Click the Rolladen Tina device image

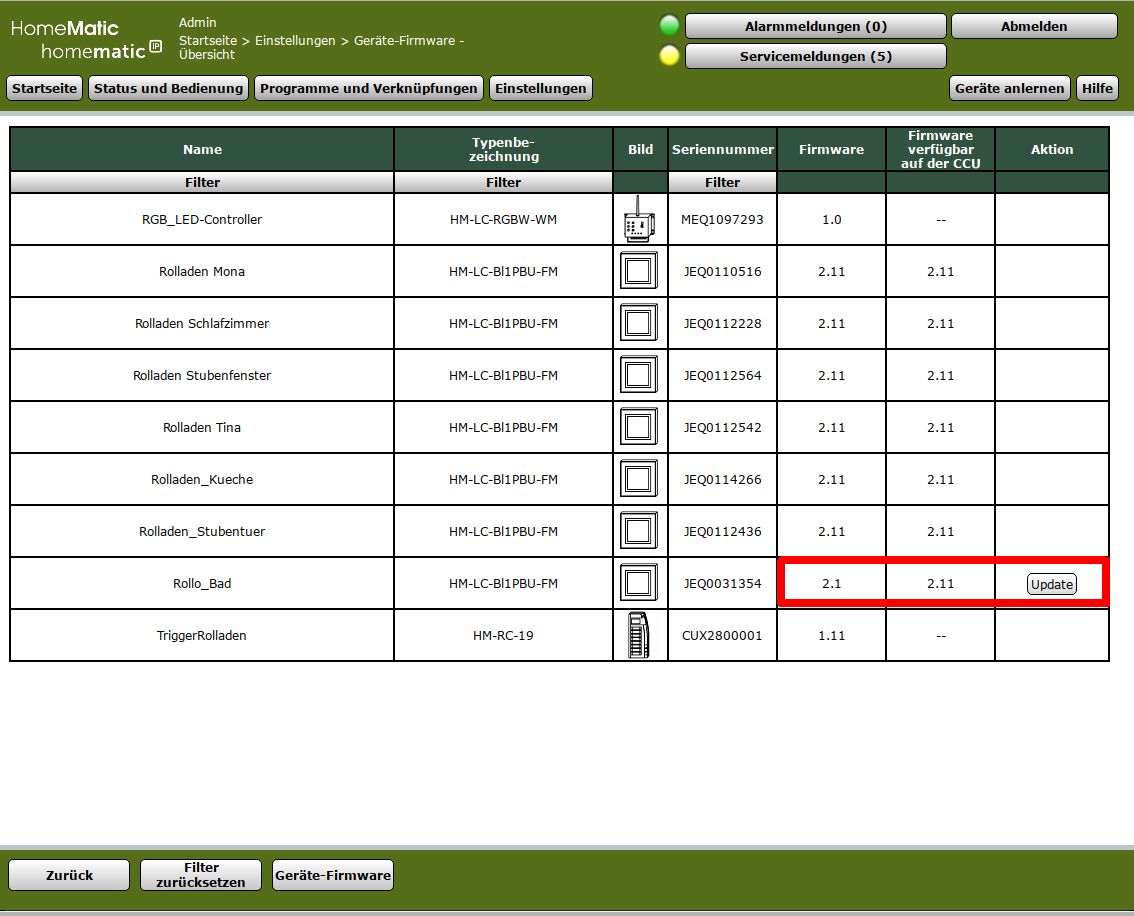pos(639,427)
